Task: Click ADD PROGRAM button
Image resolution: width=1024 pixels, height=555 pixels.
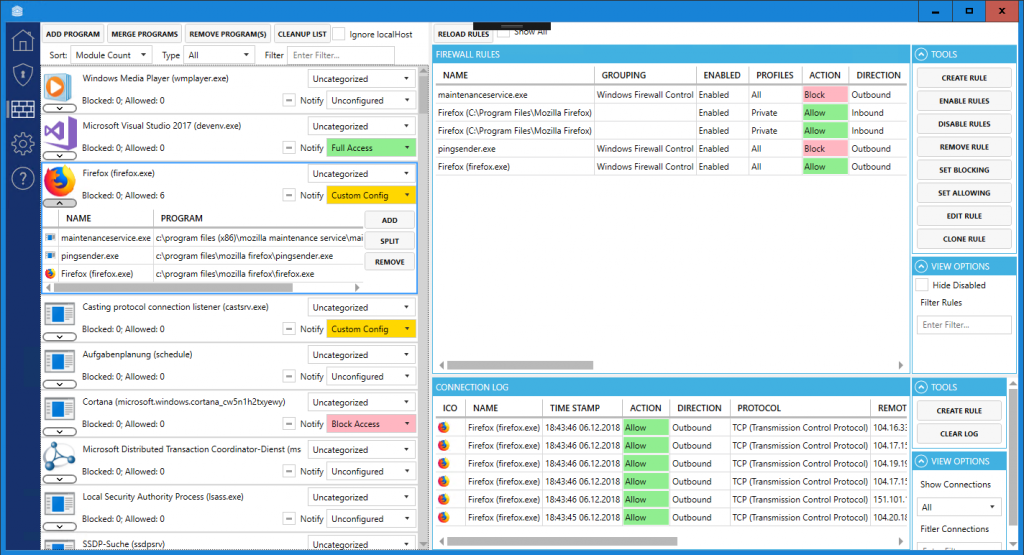Action: tap(73, 34)
